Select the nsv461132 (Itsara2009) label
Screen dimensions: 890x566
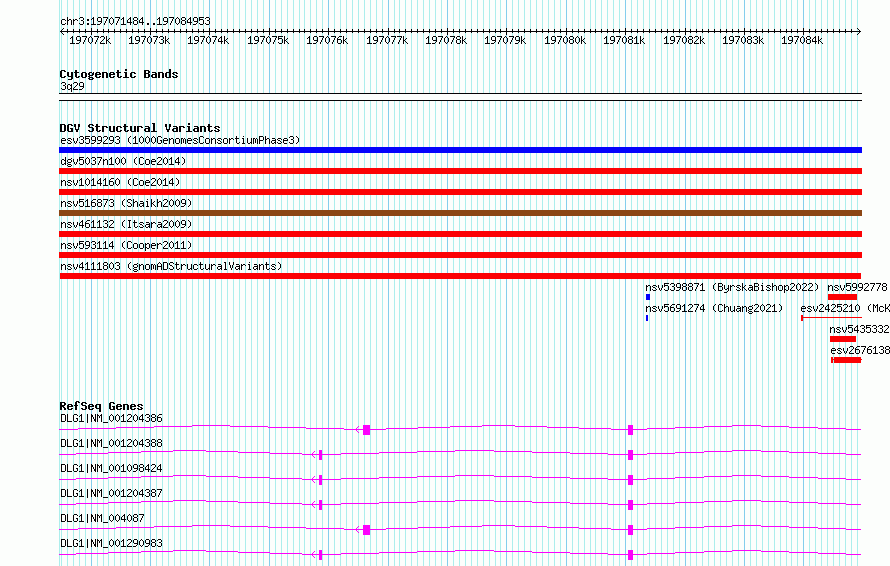point(126,224)
